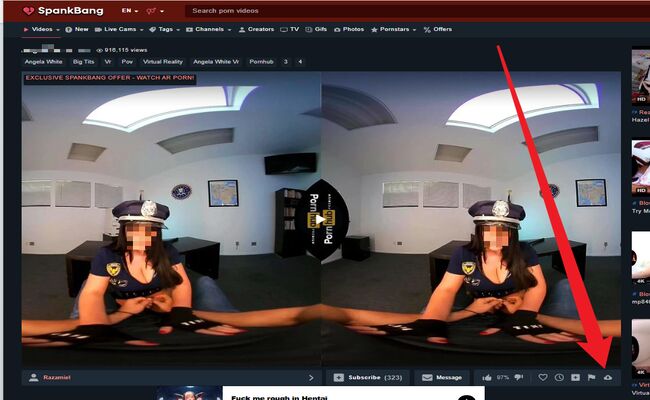650x400 pixels.
Task: Click the watch later clock icon
Action: pyautogui.click(x=559, y=377)
